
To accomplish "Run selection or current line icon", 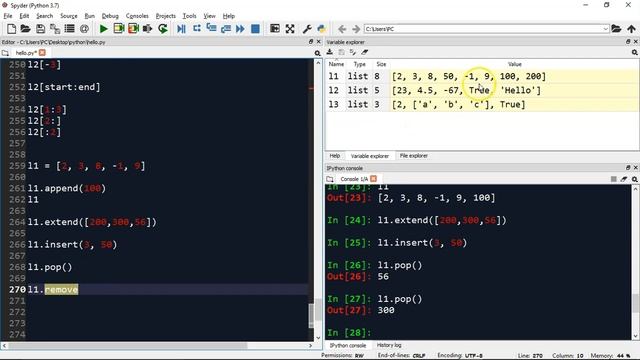I will point(147,29).
